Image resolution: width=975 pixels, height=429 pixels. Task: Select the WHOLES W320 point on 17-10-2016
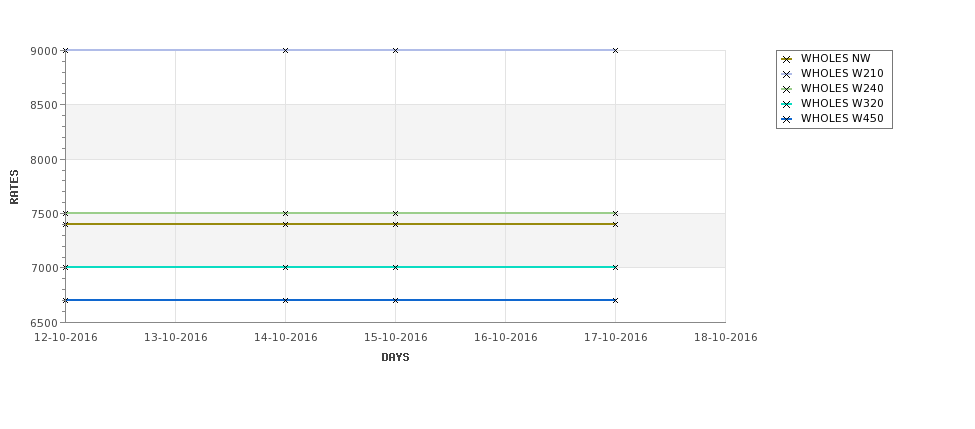[616, 267]
